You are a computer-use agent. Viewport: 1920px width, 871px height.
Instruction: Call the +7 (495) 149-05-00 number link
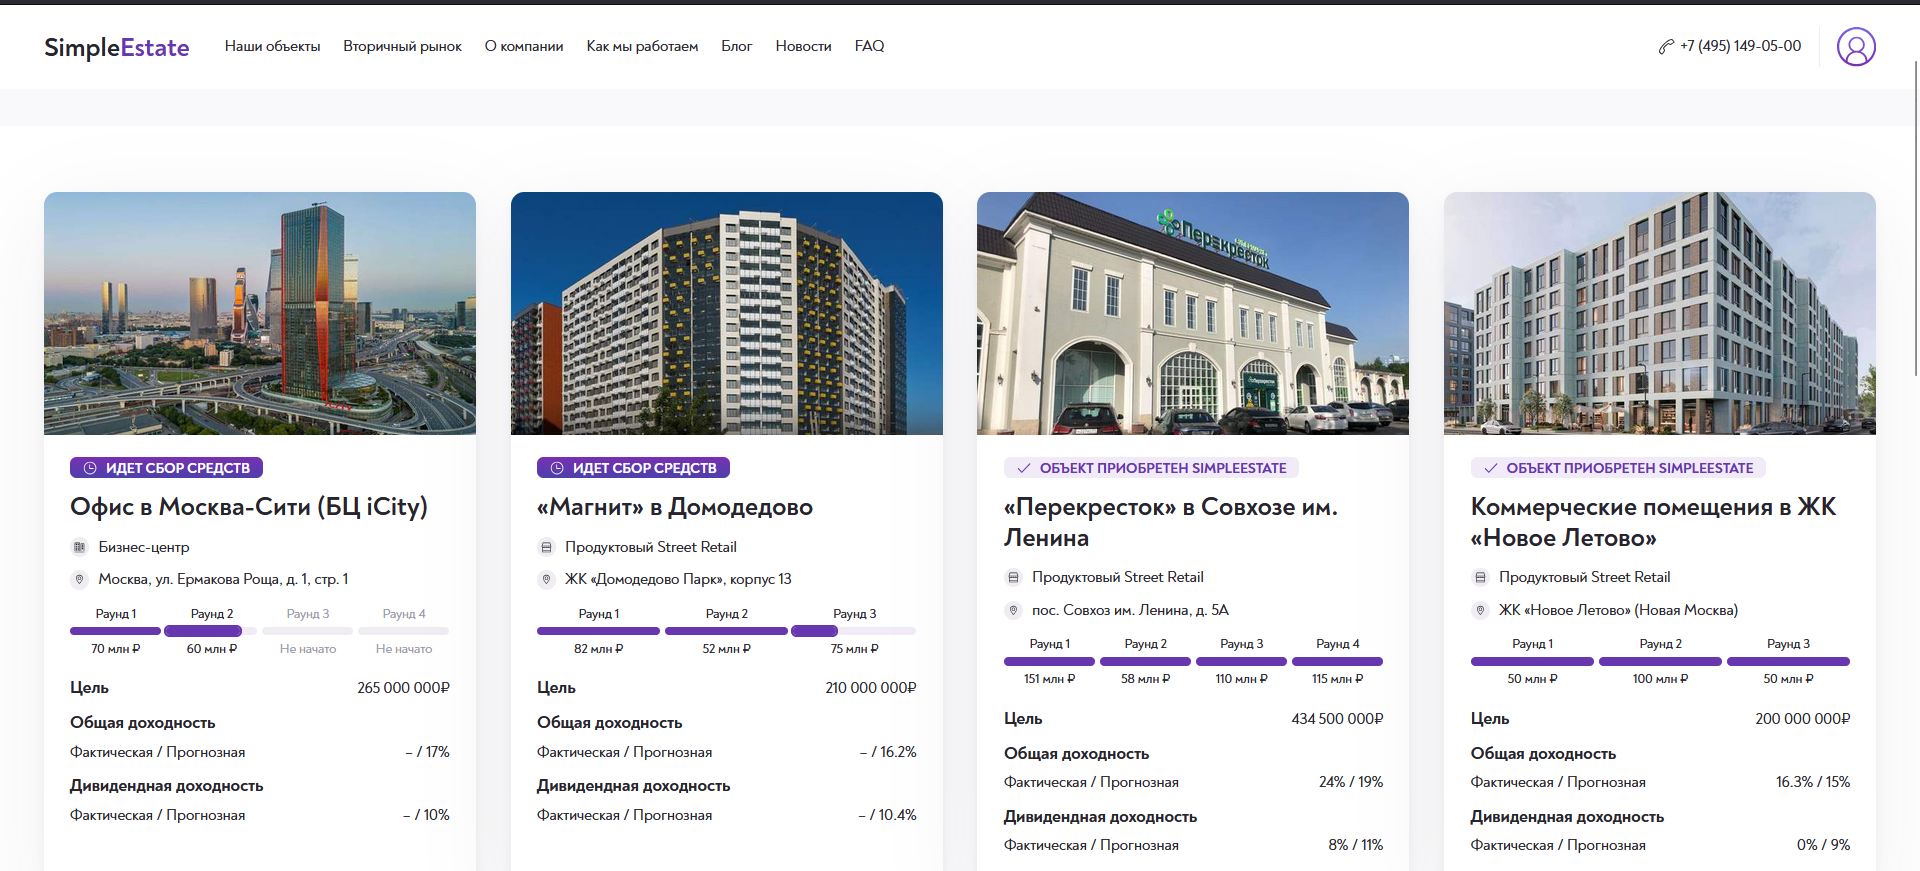point(1740,46)
